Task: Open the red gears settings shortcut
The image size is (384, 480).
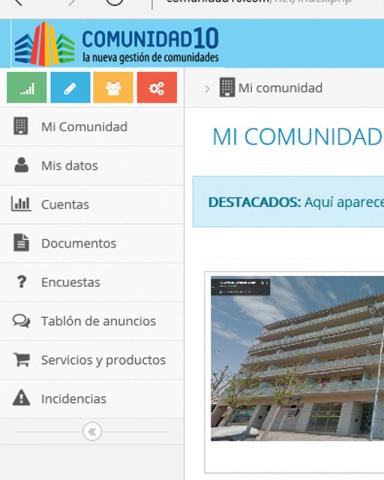Action: (157, 88)
